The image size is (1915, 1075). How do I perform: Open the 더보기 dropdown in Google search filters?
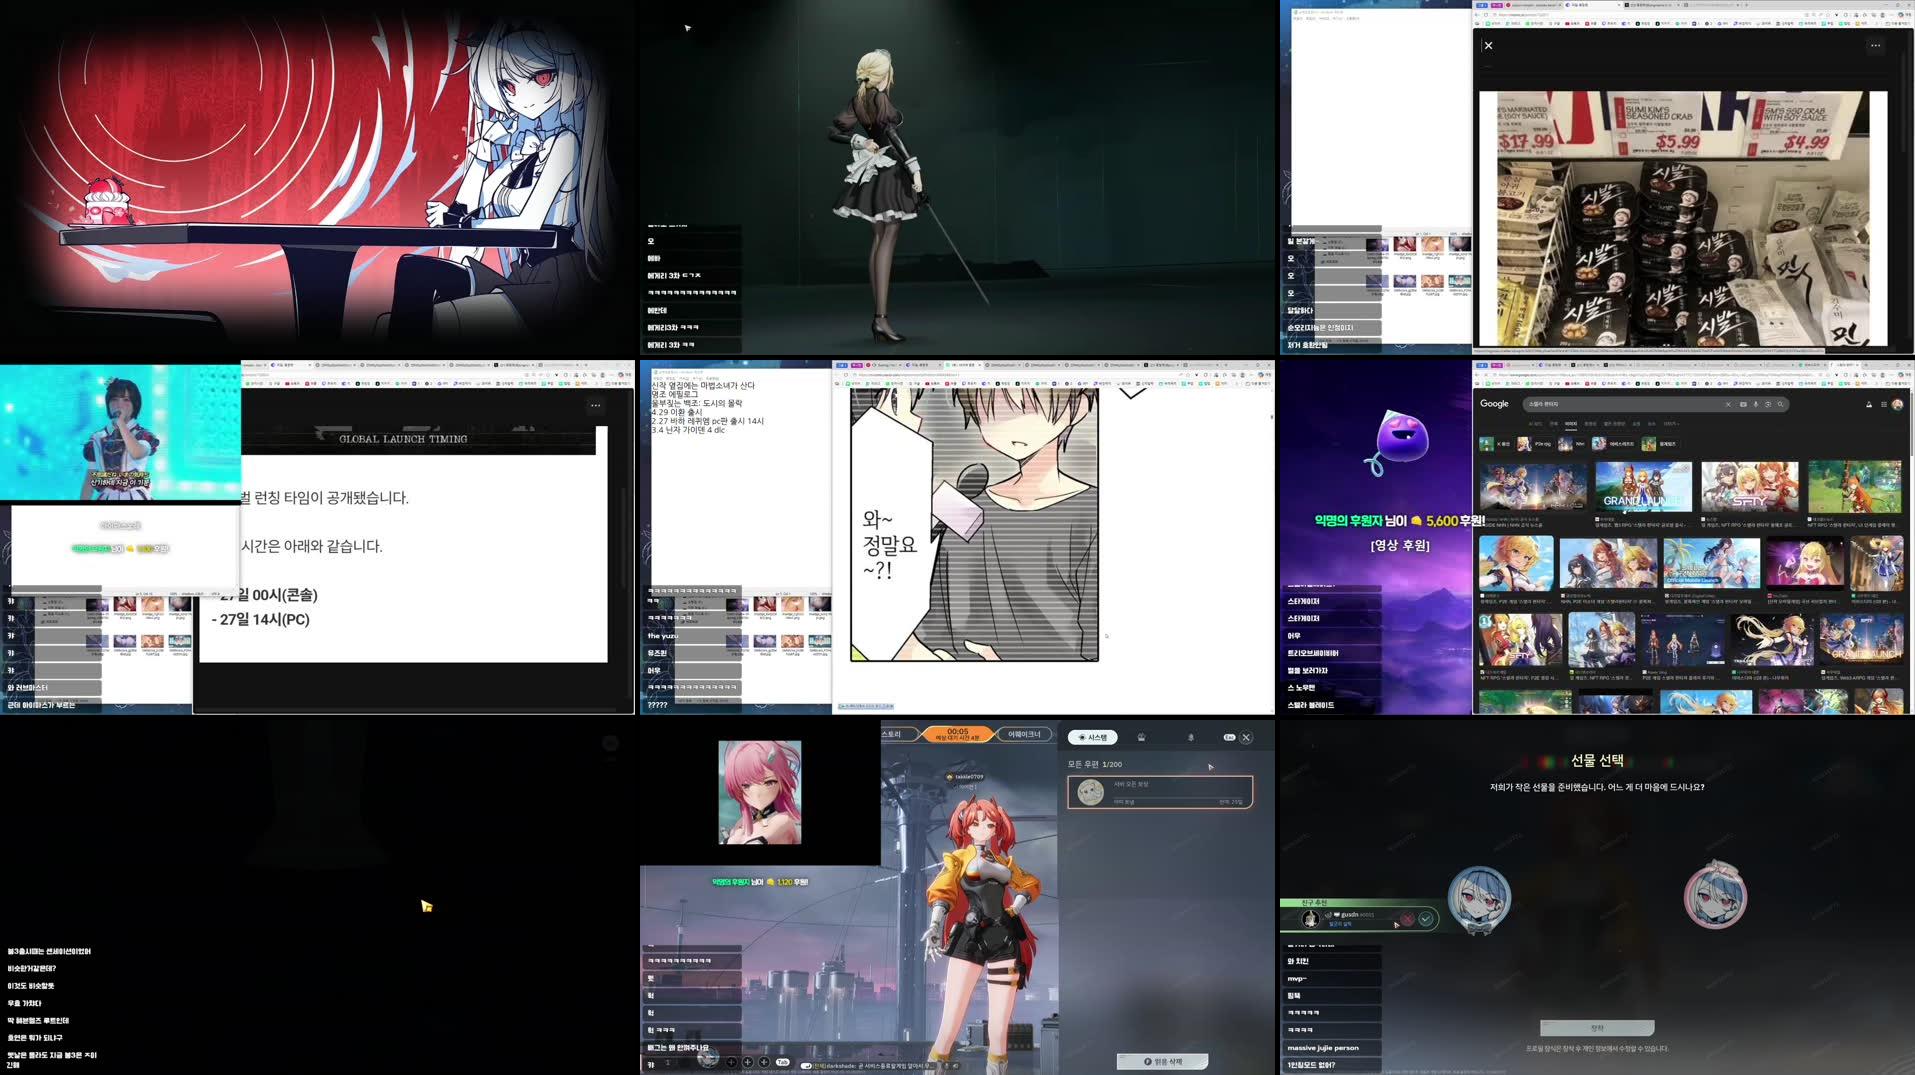[1671, 424]
